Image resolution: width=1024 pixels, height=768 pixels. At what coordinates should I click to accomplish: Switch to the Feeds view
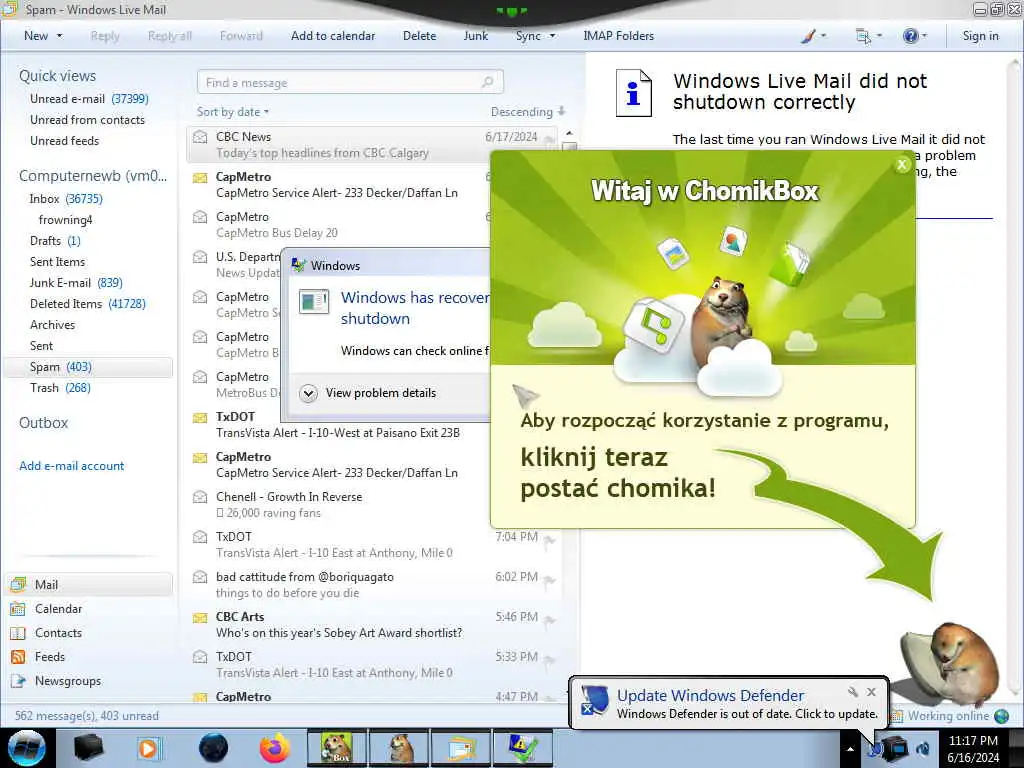[x=50, y=657]
